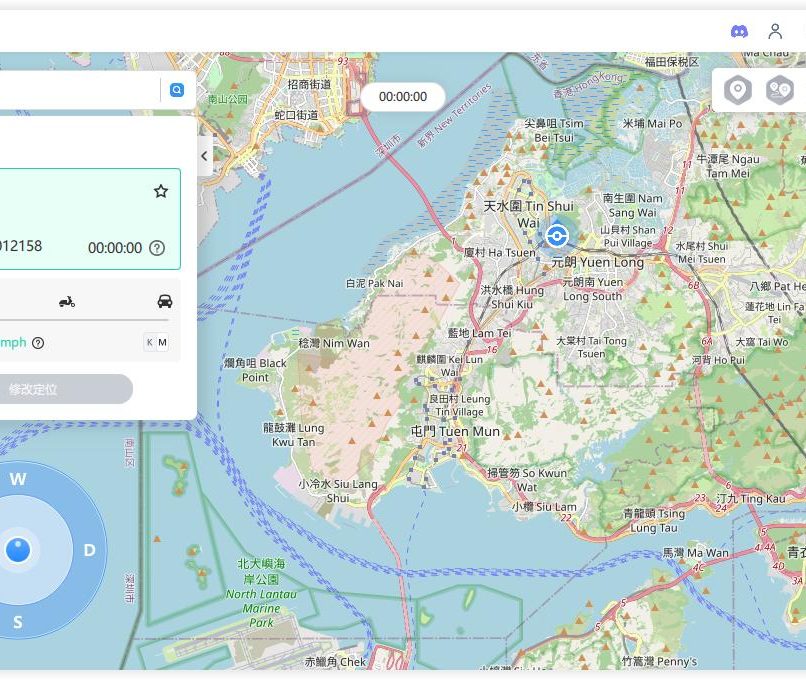
Task: Select the scooter speed preset
Action: pyautogui.click(x=67, y=301)
